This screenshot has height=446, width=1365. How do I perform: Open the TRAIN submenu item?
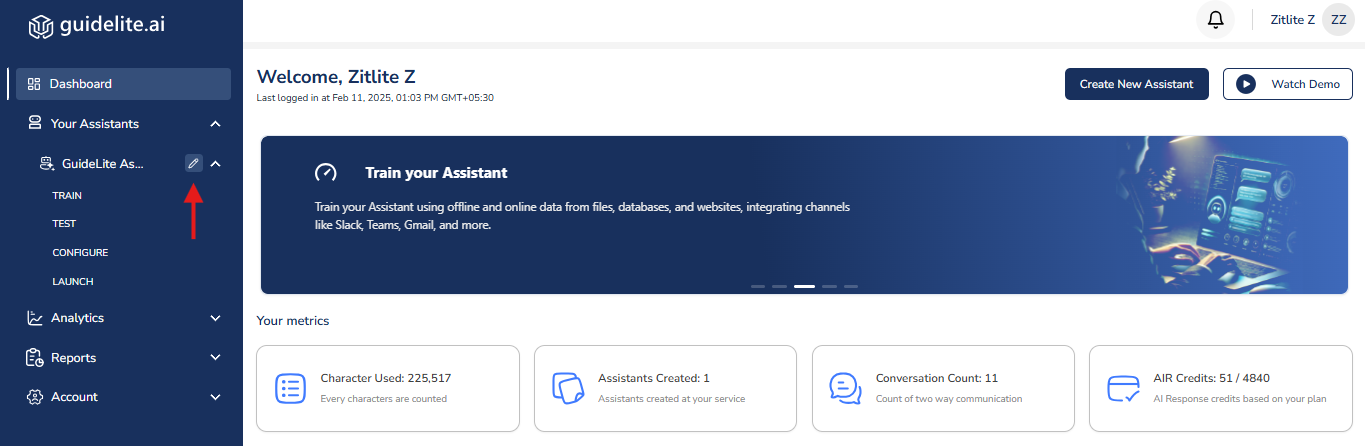tap(67, 196)
